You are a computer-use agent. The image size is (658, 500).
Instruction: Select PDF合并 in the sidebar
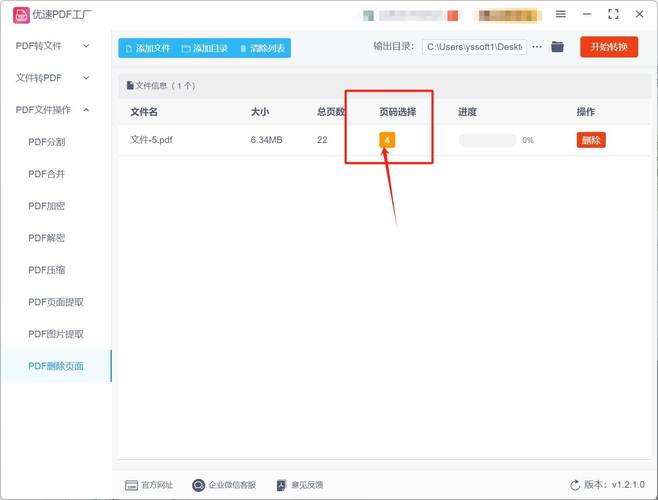(x=47, y=174)
